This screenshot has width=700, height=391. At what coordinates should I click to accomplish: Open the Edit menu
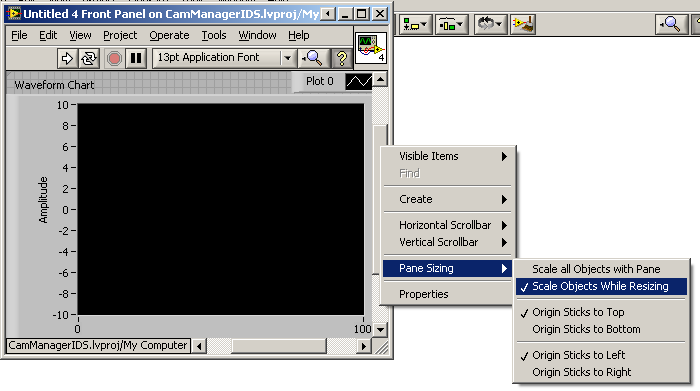point(48,35)
